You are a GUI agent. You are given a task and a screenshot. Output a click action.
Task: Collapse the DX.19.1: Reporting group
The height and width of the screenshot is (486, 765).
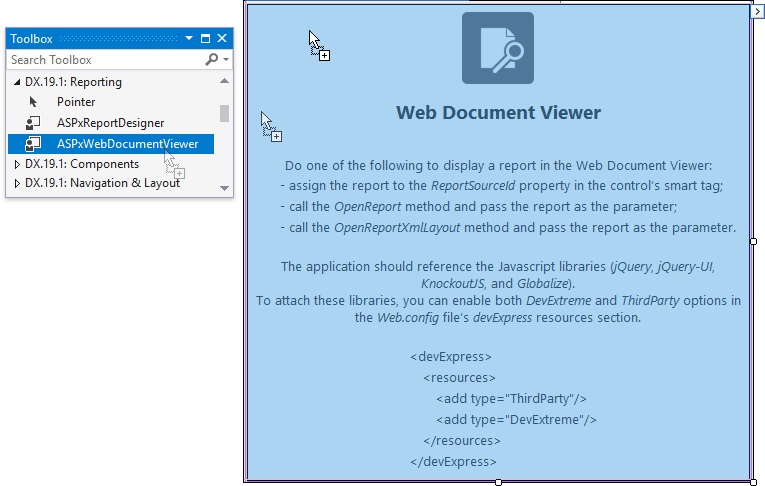click(x=17, y=82)
